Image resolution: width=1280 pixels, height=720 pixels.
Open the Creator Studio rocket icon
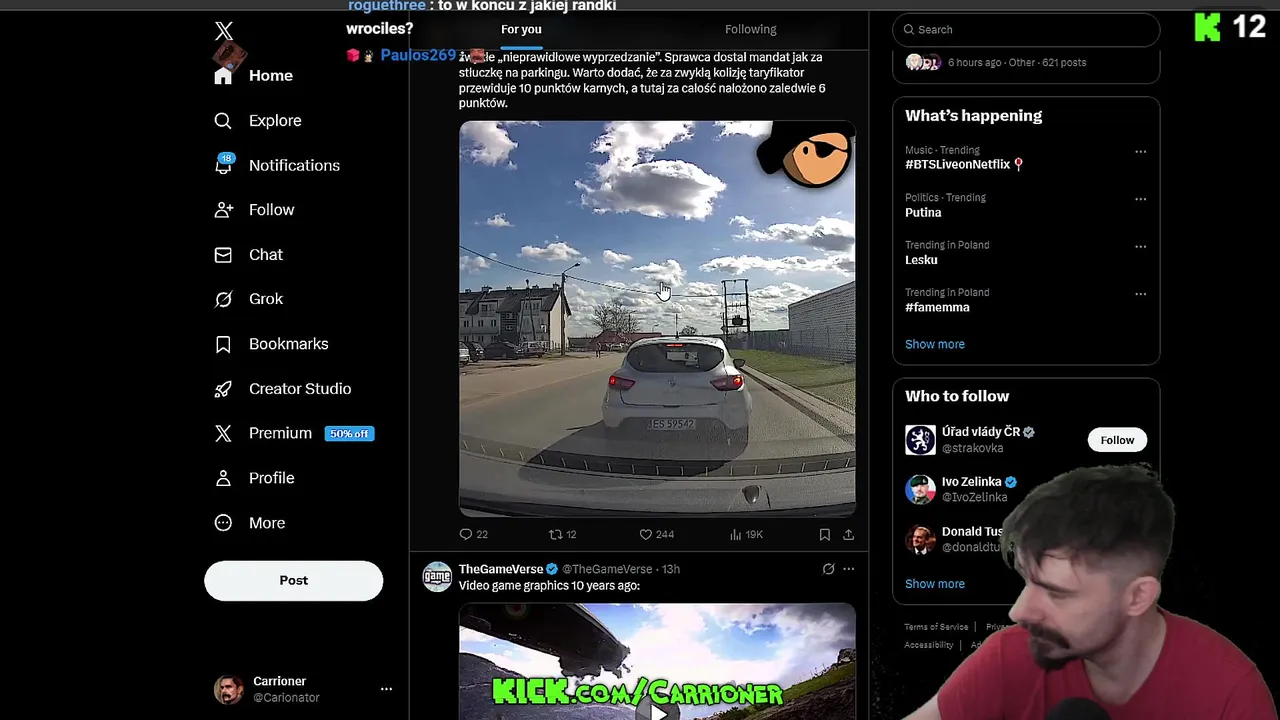(223, 389)
